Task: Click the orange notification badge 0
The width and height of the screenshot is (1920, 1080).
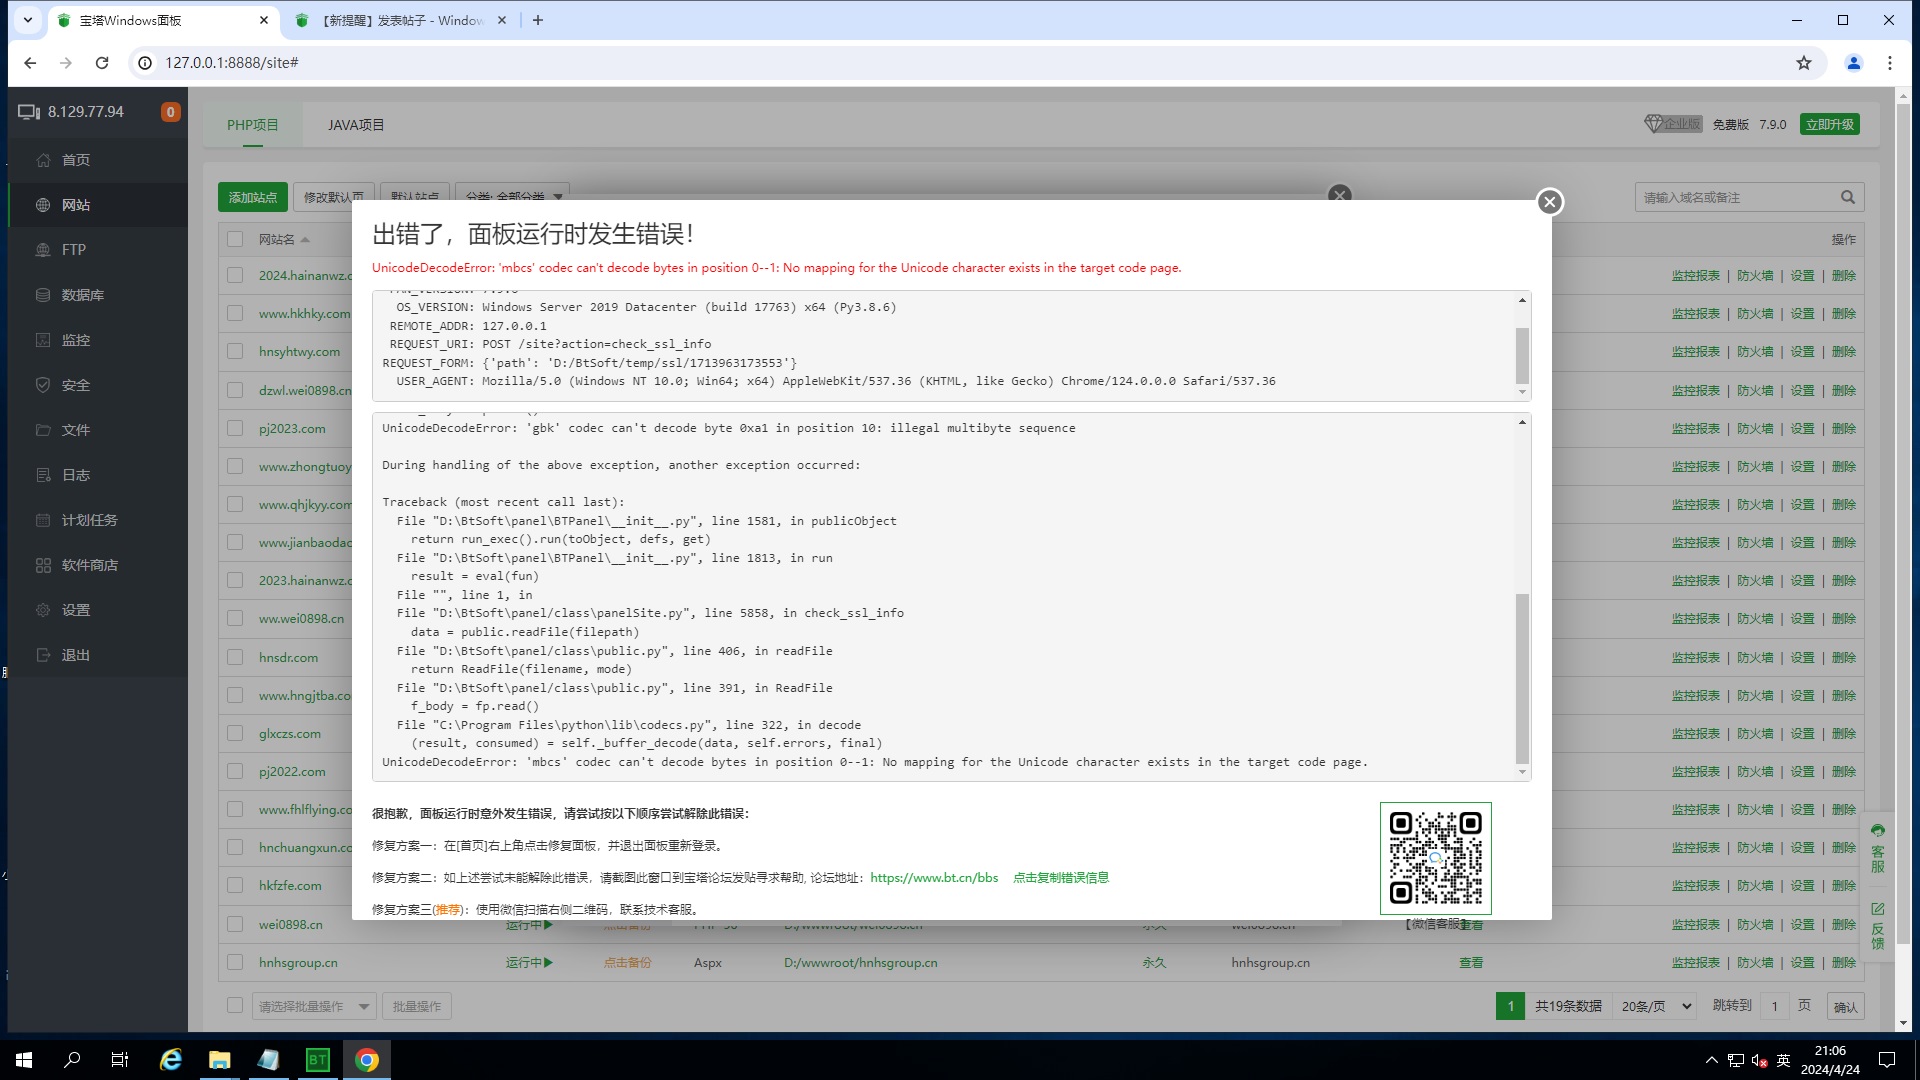Action: pos(170,112)
